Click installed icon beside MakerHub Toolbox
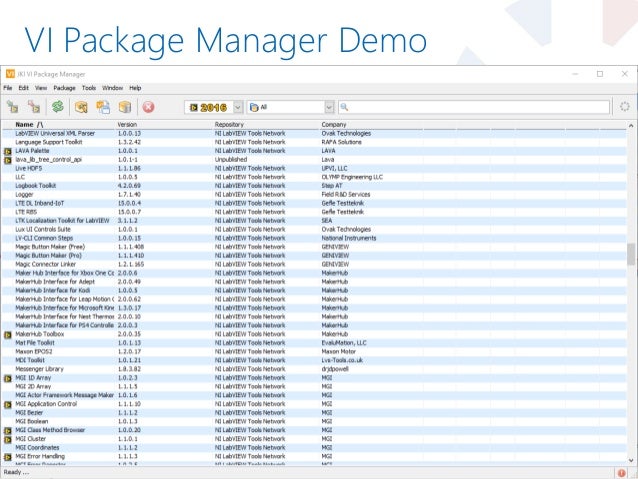 click(8, 335)
